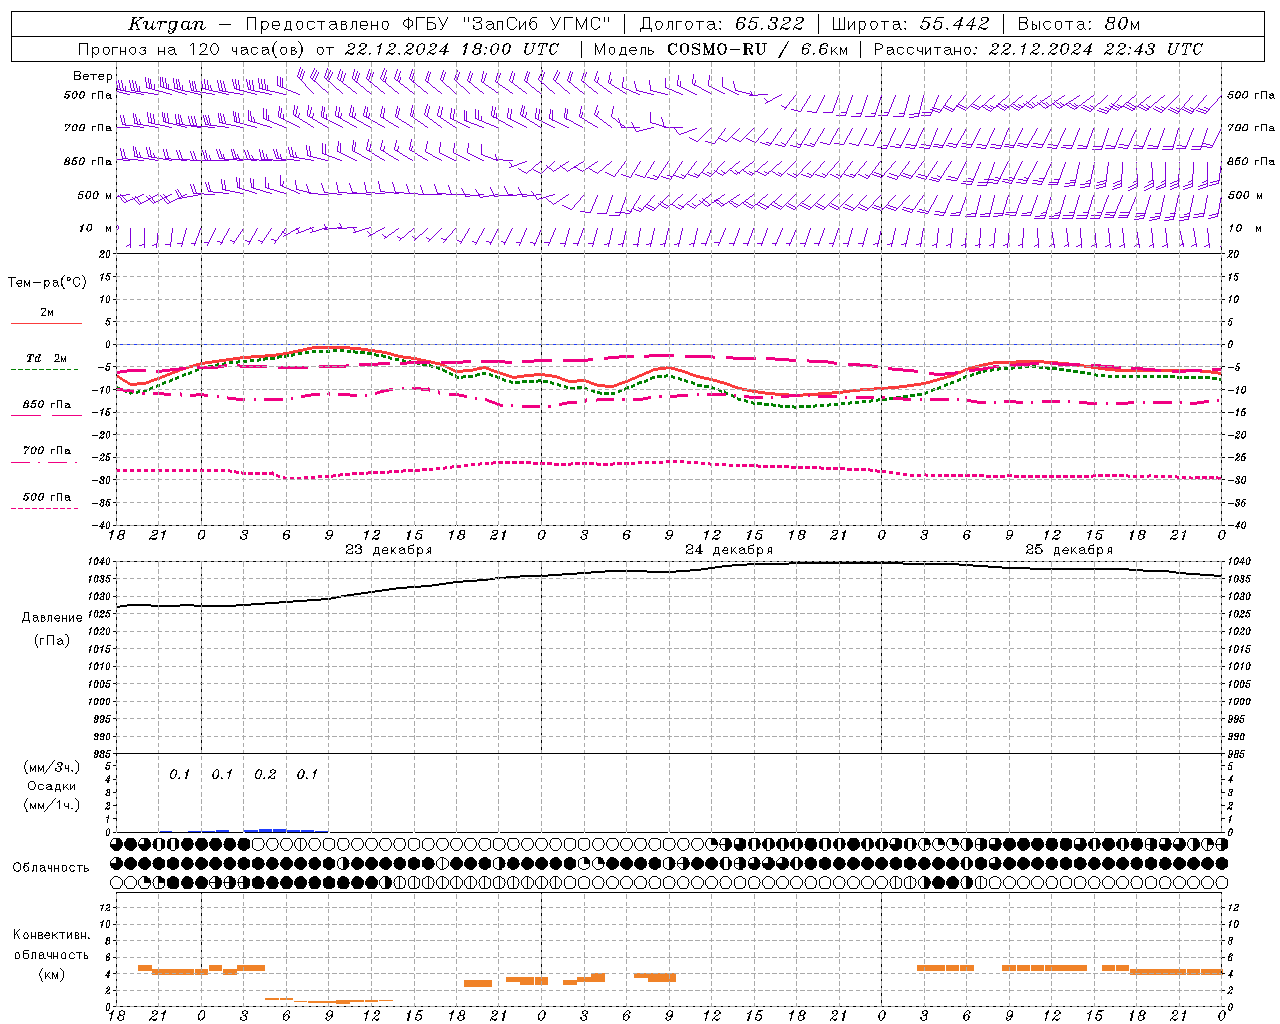Select the Облачность panel label
Viewport: 1280px width, 1024px height.
tap(51, 868)
